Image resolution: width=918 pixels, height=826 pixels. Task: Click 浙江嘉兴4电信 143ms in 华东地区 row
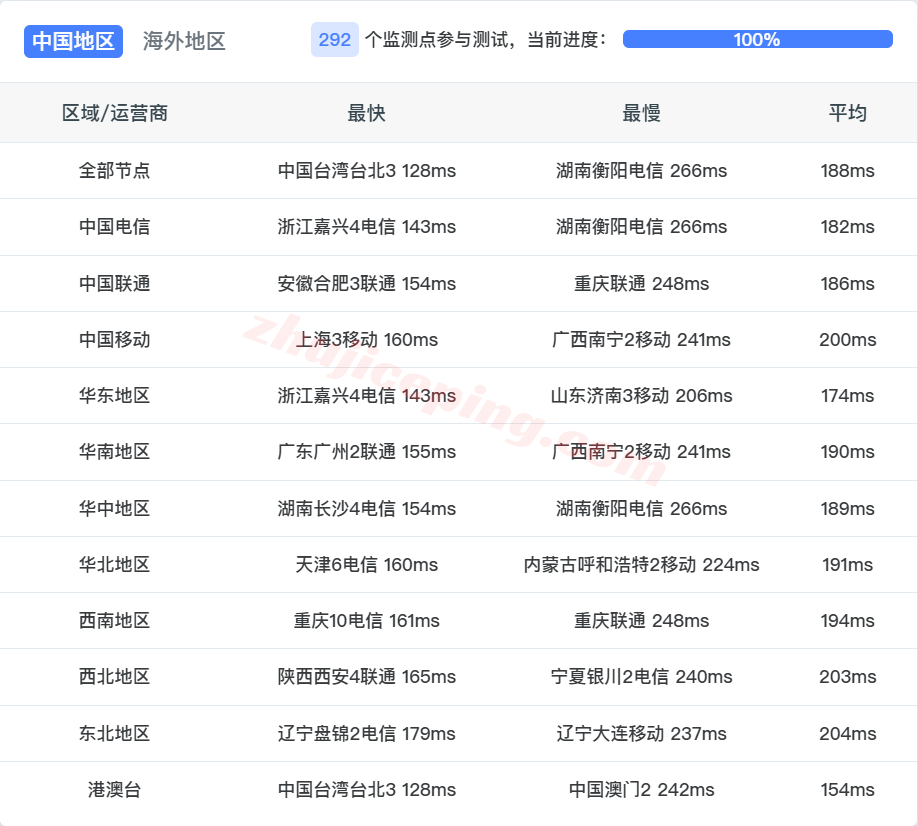click(x=366, y=396)
